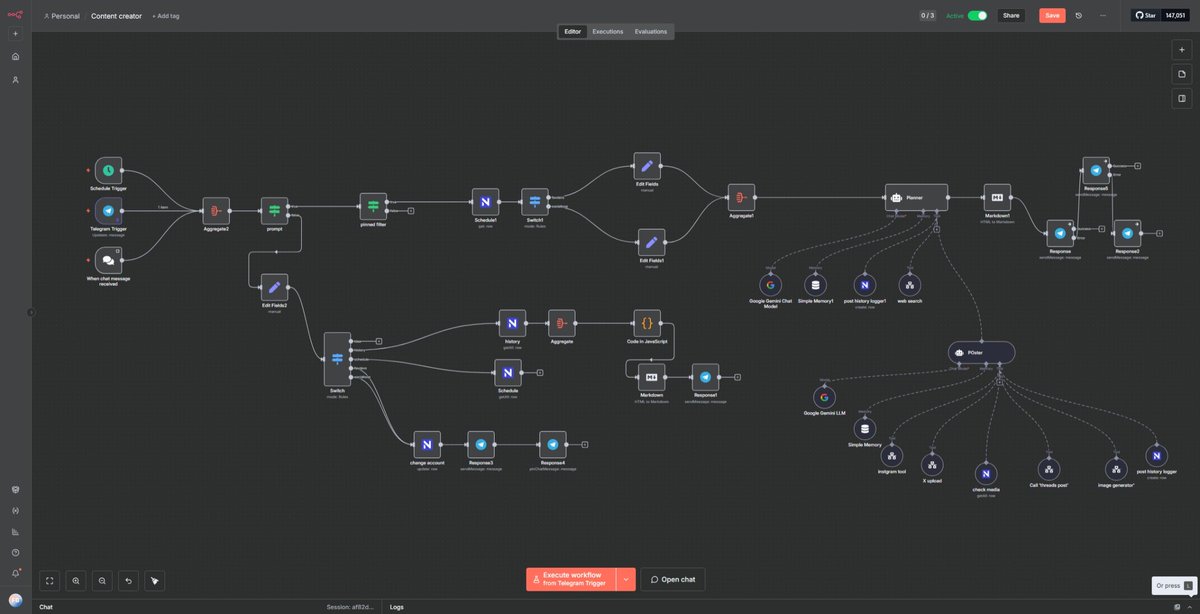Open notifications via the bell icon
1200x614 pixels.
coord(15,572)
